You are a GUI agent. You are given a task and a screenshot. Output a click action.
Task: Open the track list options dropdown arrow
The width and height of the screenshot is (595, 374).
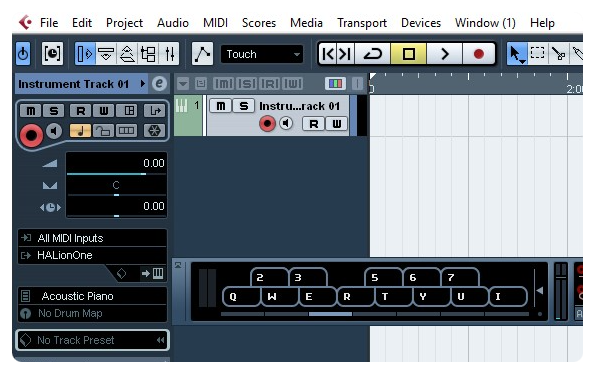tap(183, 83)
